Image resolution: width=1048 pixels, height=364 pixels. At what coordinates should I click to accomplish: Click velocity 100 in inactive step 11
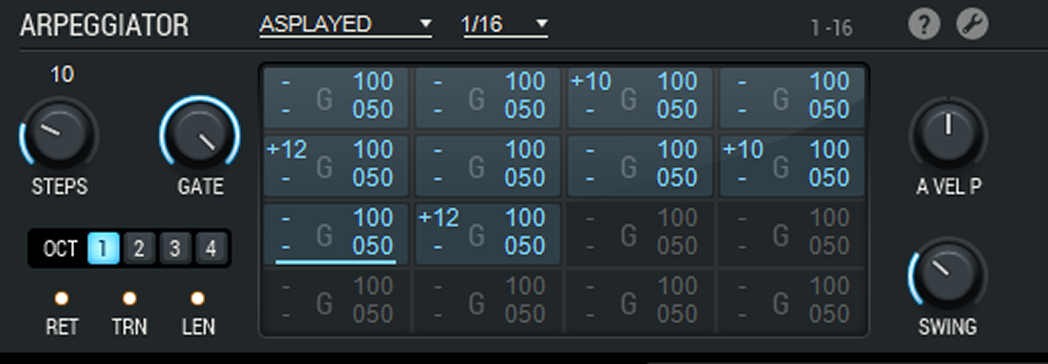pos(677,218)
